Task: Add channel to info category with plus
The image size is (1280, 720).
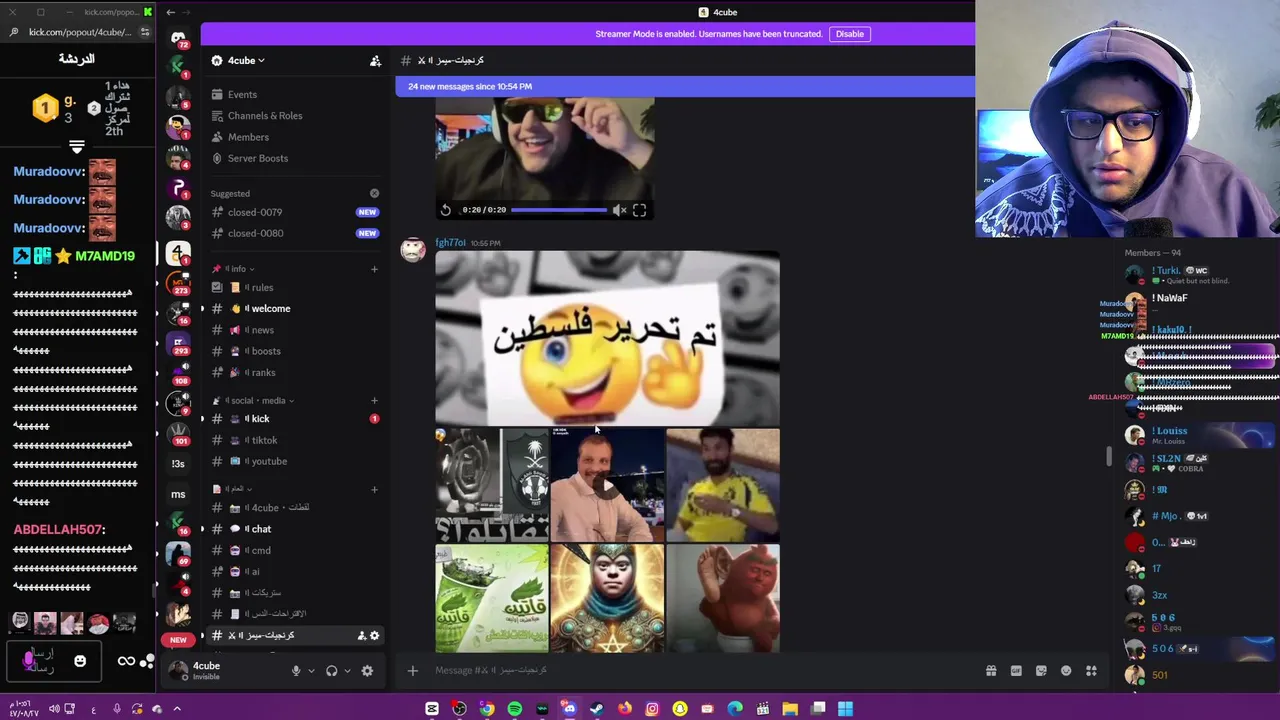Action: point(374,269)
